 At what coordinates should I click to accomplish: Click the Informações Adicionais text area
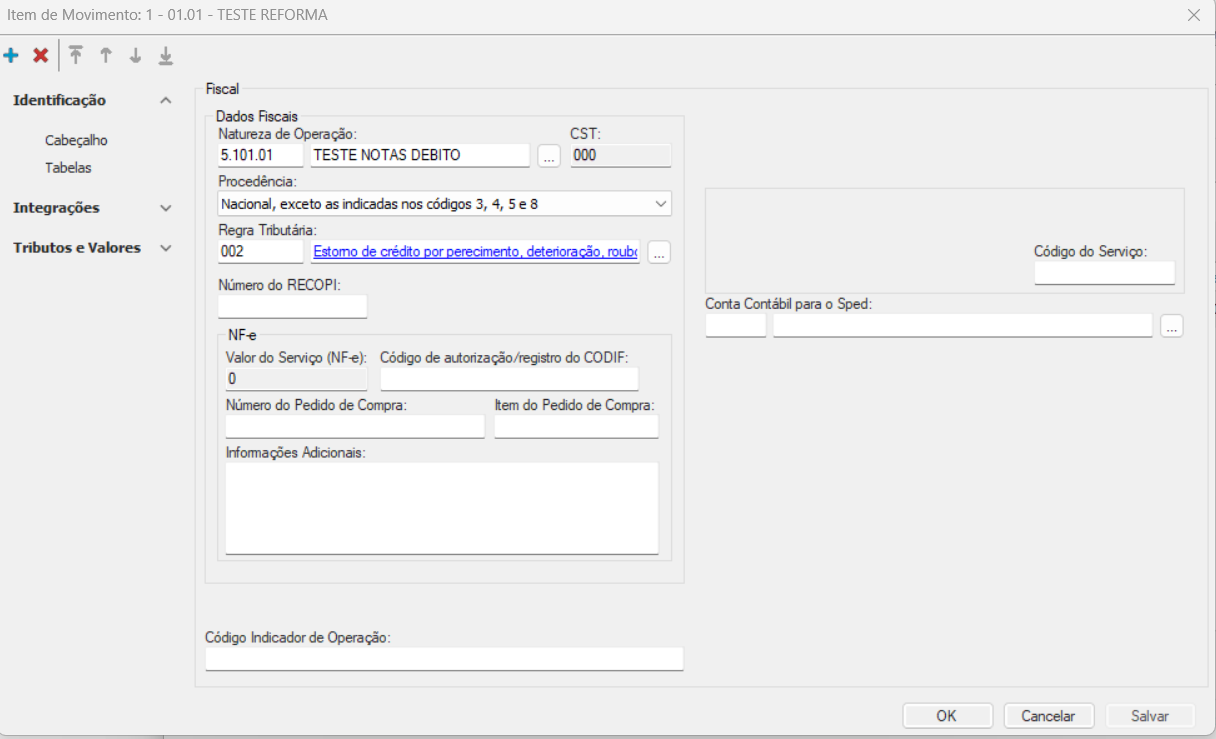pos(442,508)
